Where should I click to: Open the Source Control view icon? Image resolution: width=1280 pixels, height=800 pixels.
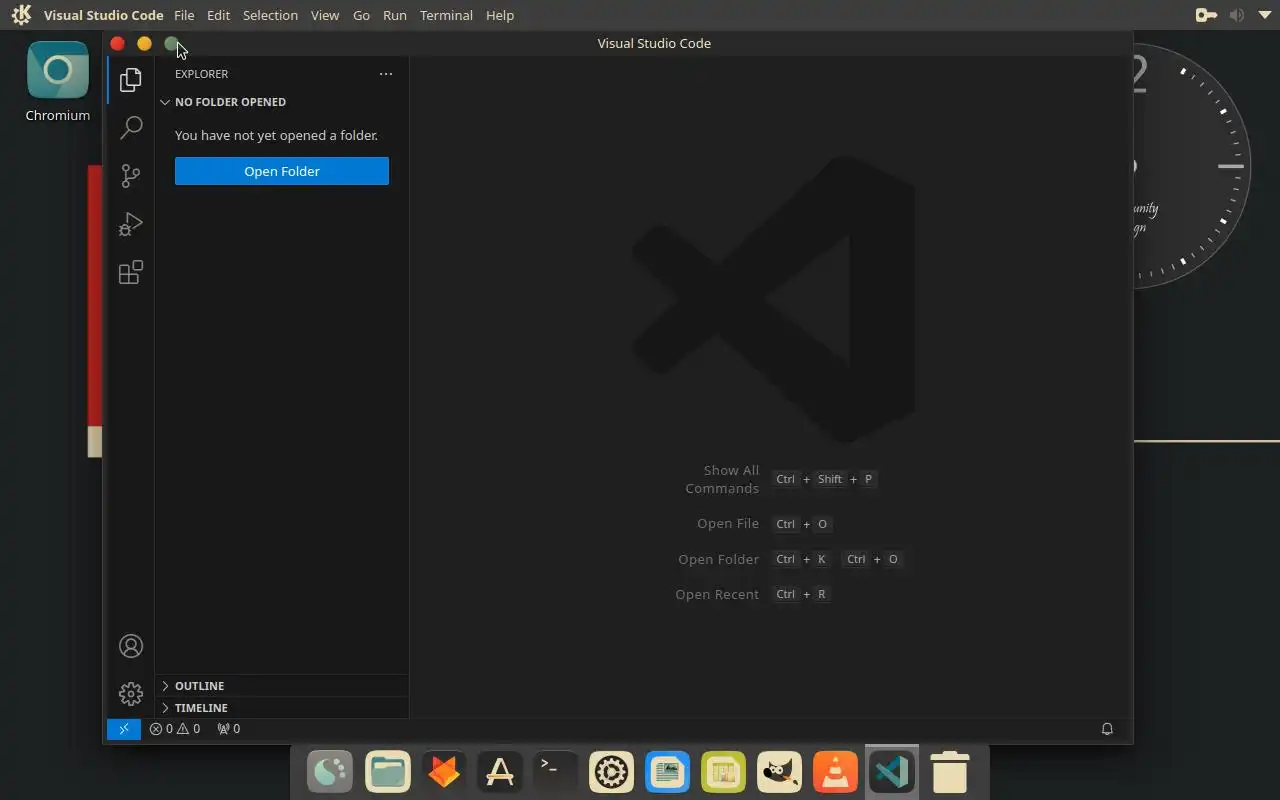(x=131, y=176)
